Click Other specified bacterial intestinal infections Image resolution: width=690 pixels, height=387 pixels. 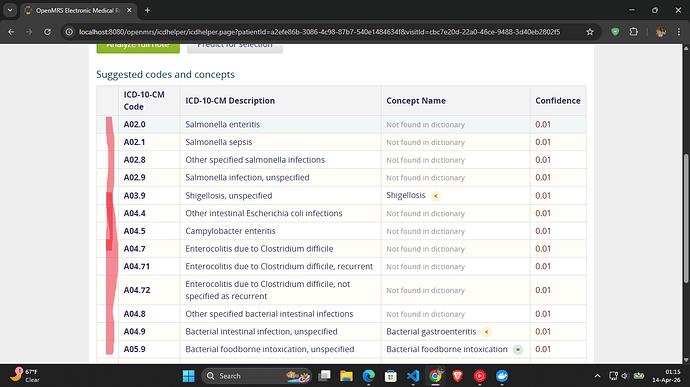(x=269, y=314)
